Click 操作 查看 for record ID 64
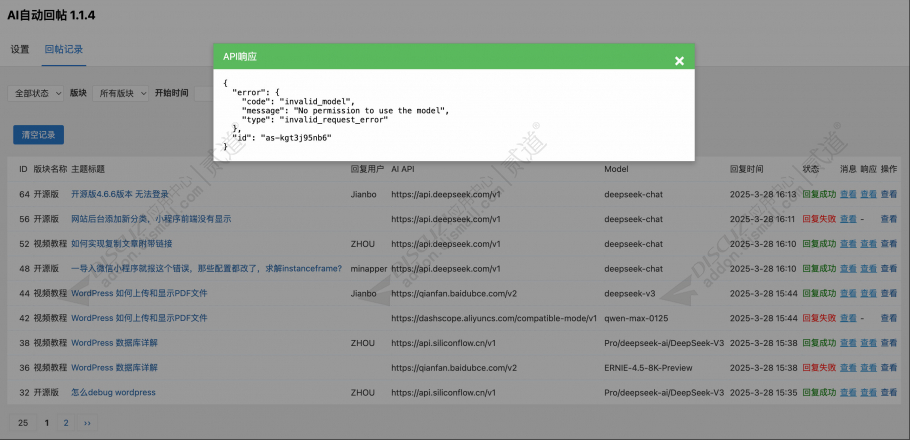The height and width of the screenshot is (440, 910). point(889,194)
